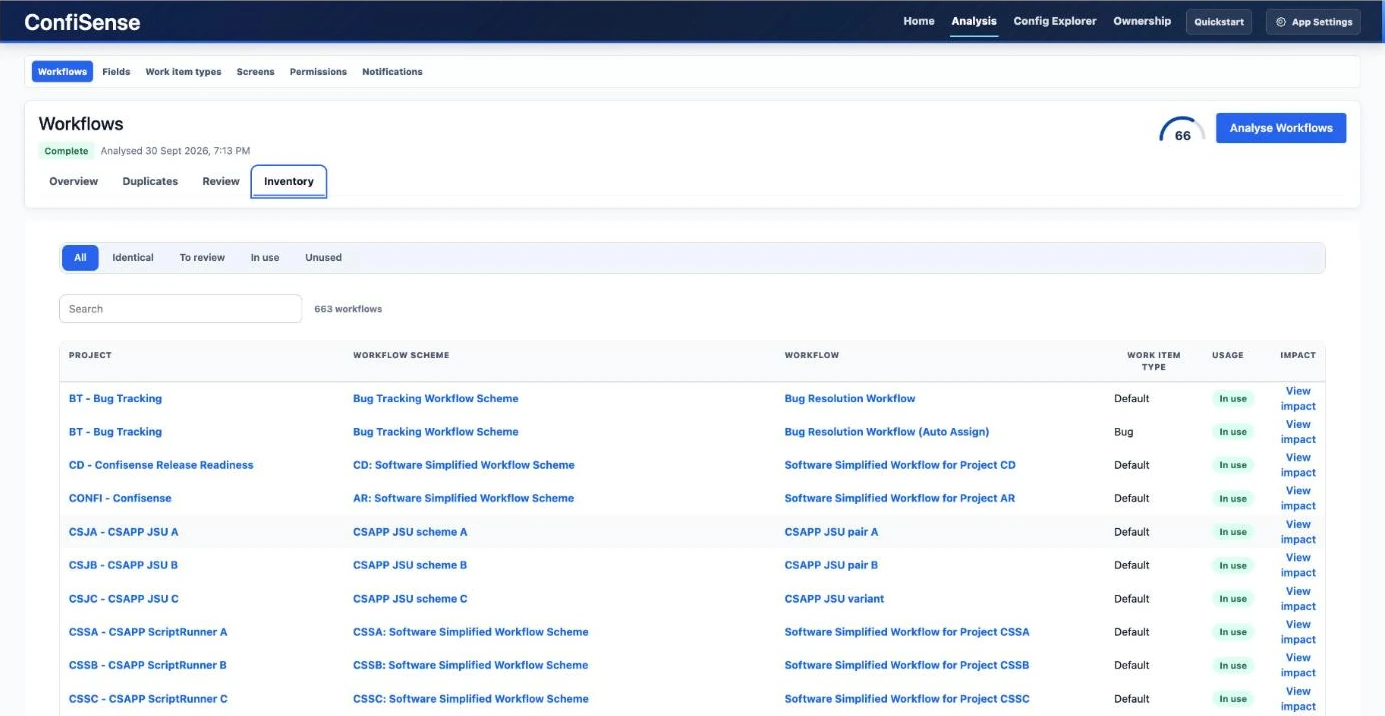Viewport: 1385px width, 716px height.
Task: Open the Review sub-tab
Action: [221, 181]
